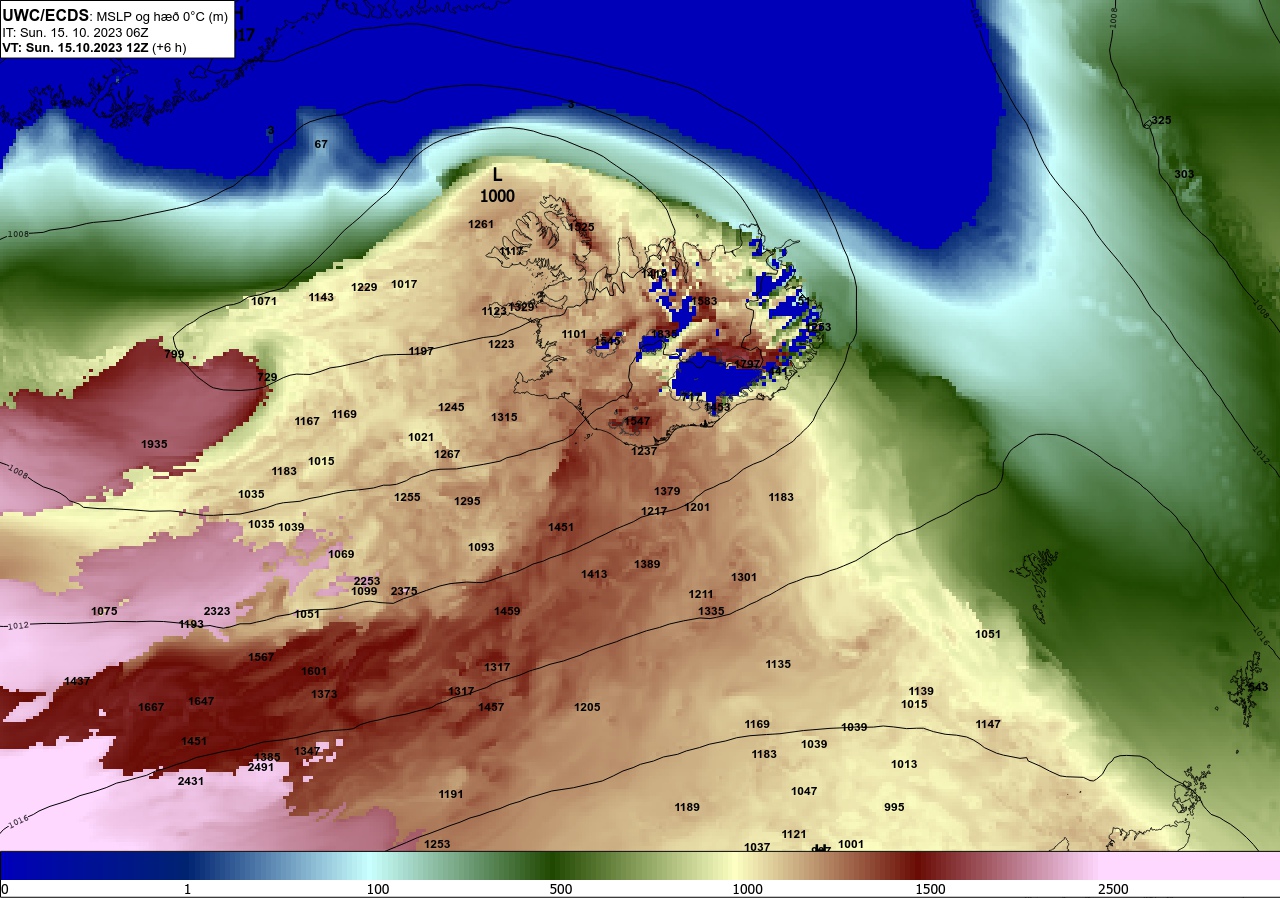Image resolution: width=1280 pixels, height=898 pixels.
Task: Click the 1101 height value
Action: point(574,334)
